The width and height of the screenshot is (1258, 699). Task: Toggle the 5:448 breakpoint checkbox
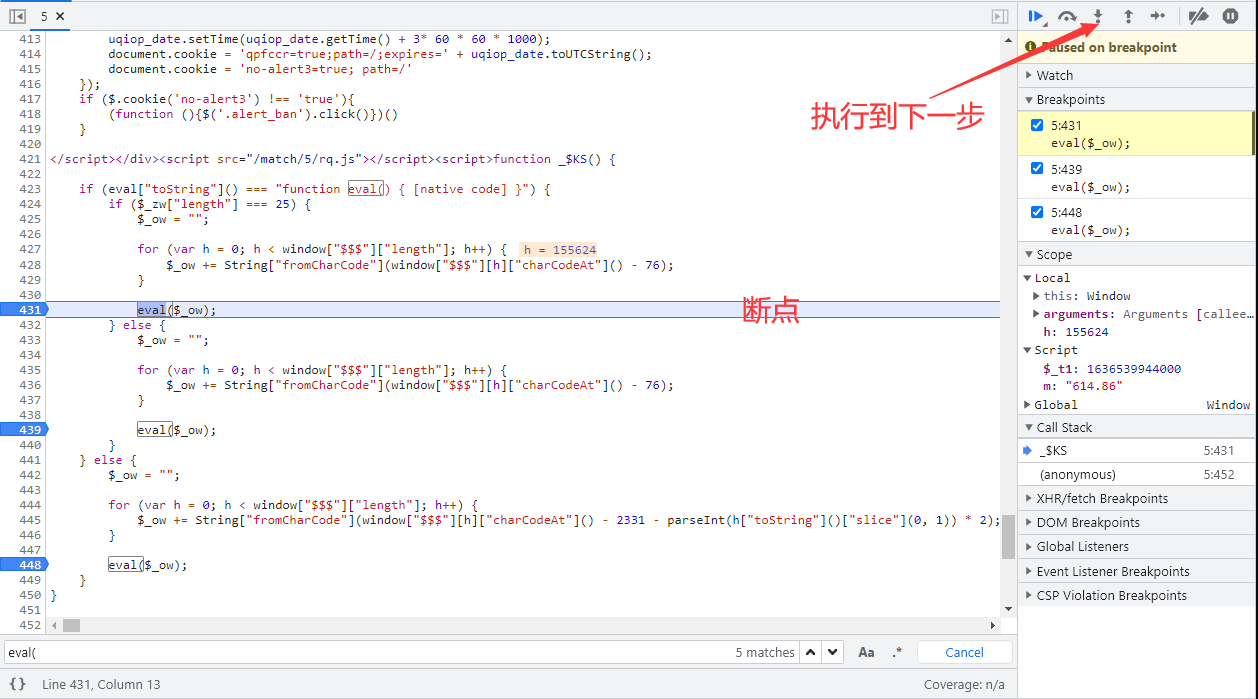(1037, 211)
